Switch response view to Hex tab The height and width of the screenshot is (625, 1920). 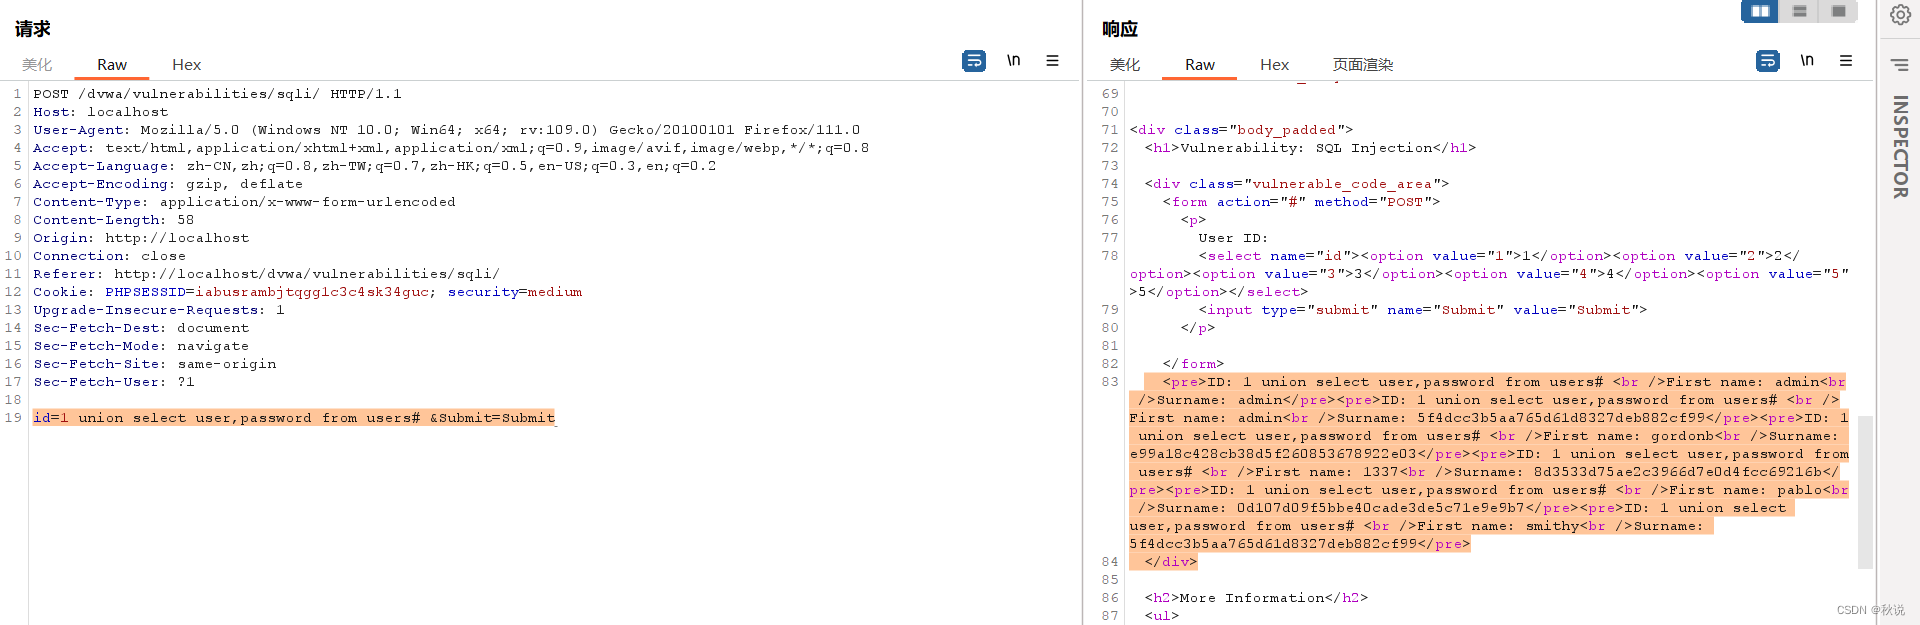tap(1274, 65)
